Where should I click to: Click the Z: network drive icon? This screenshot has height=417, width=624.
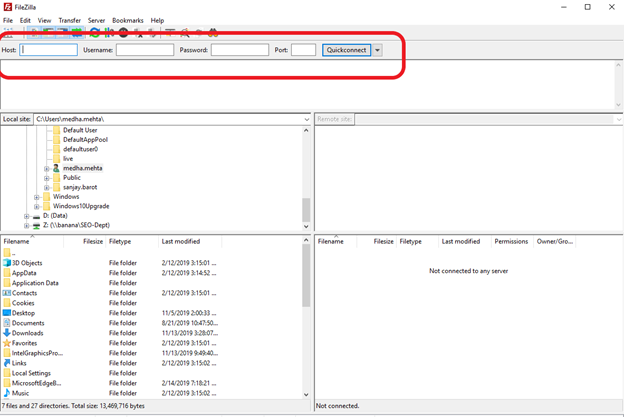pos(37,225)
